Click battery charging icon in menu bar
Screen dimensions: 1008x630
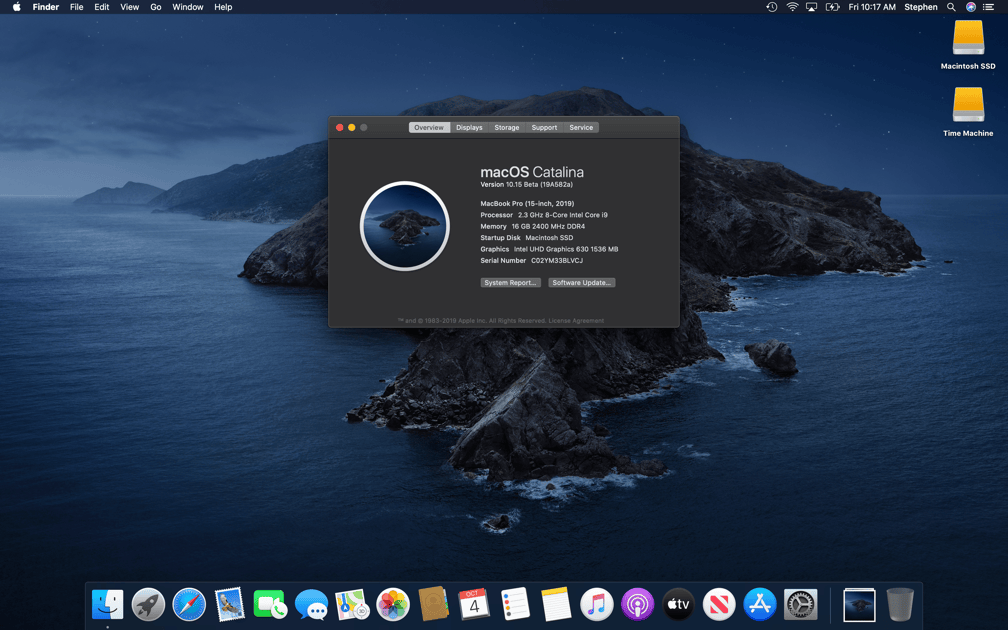832,7
